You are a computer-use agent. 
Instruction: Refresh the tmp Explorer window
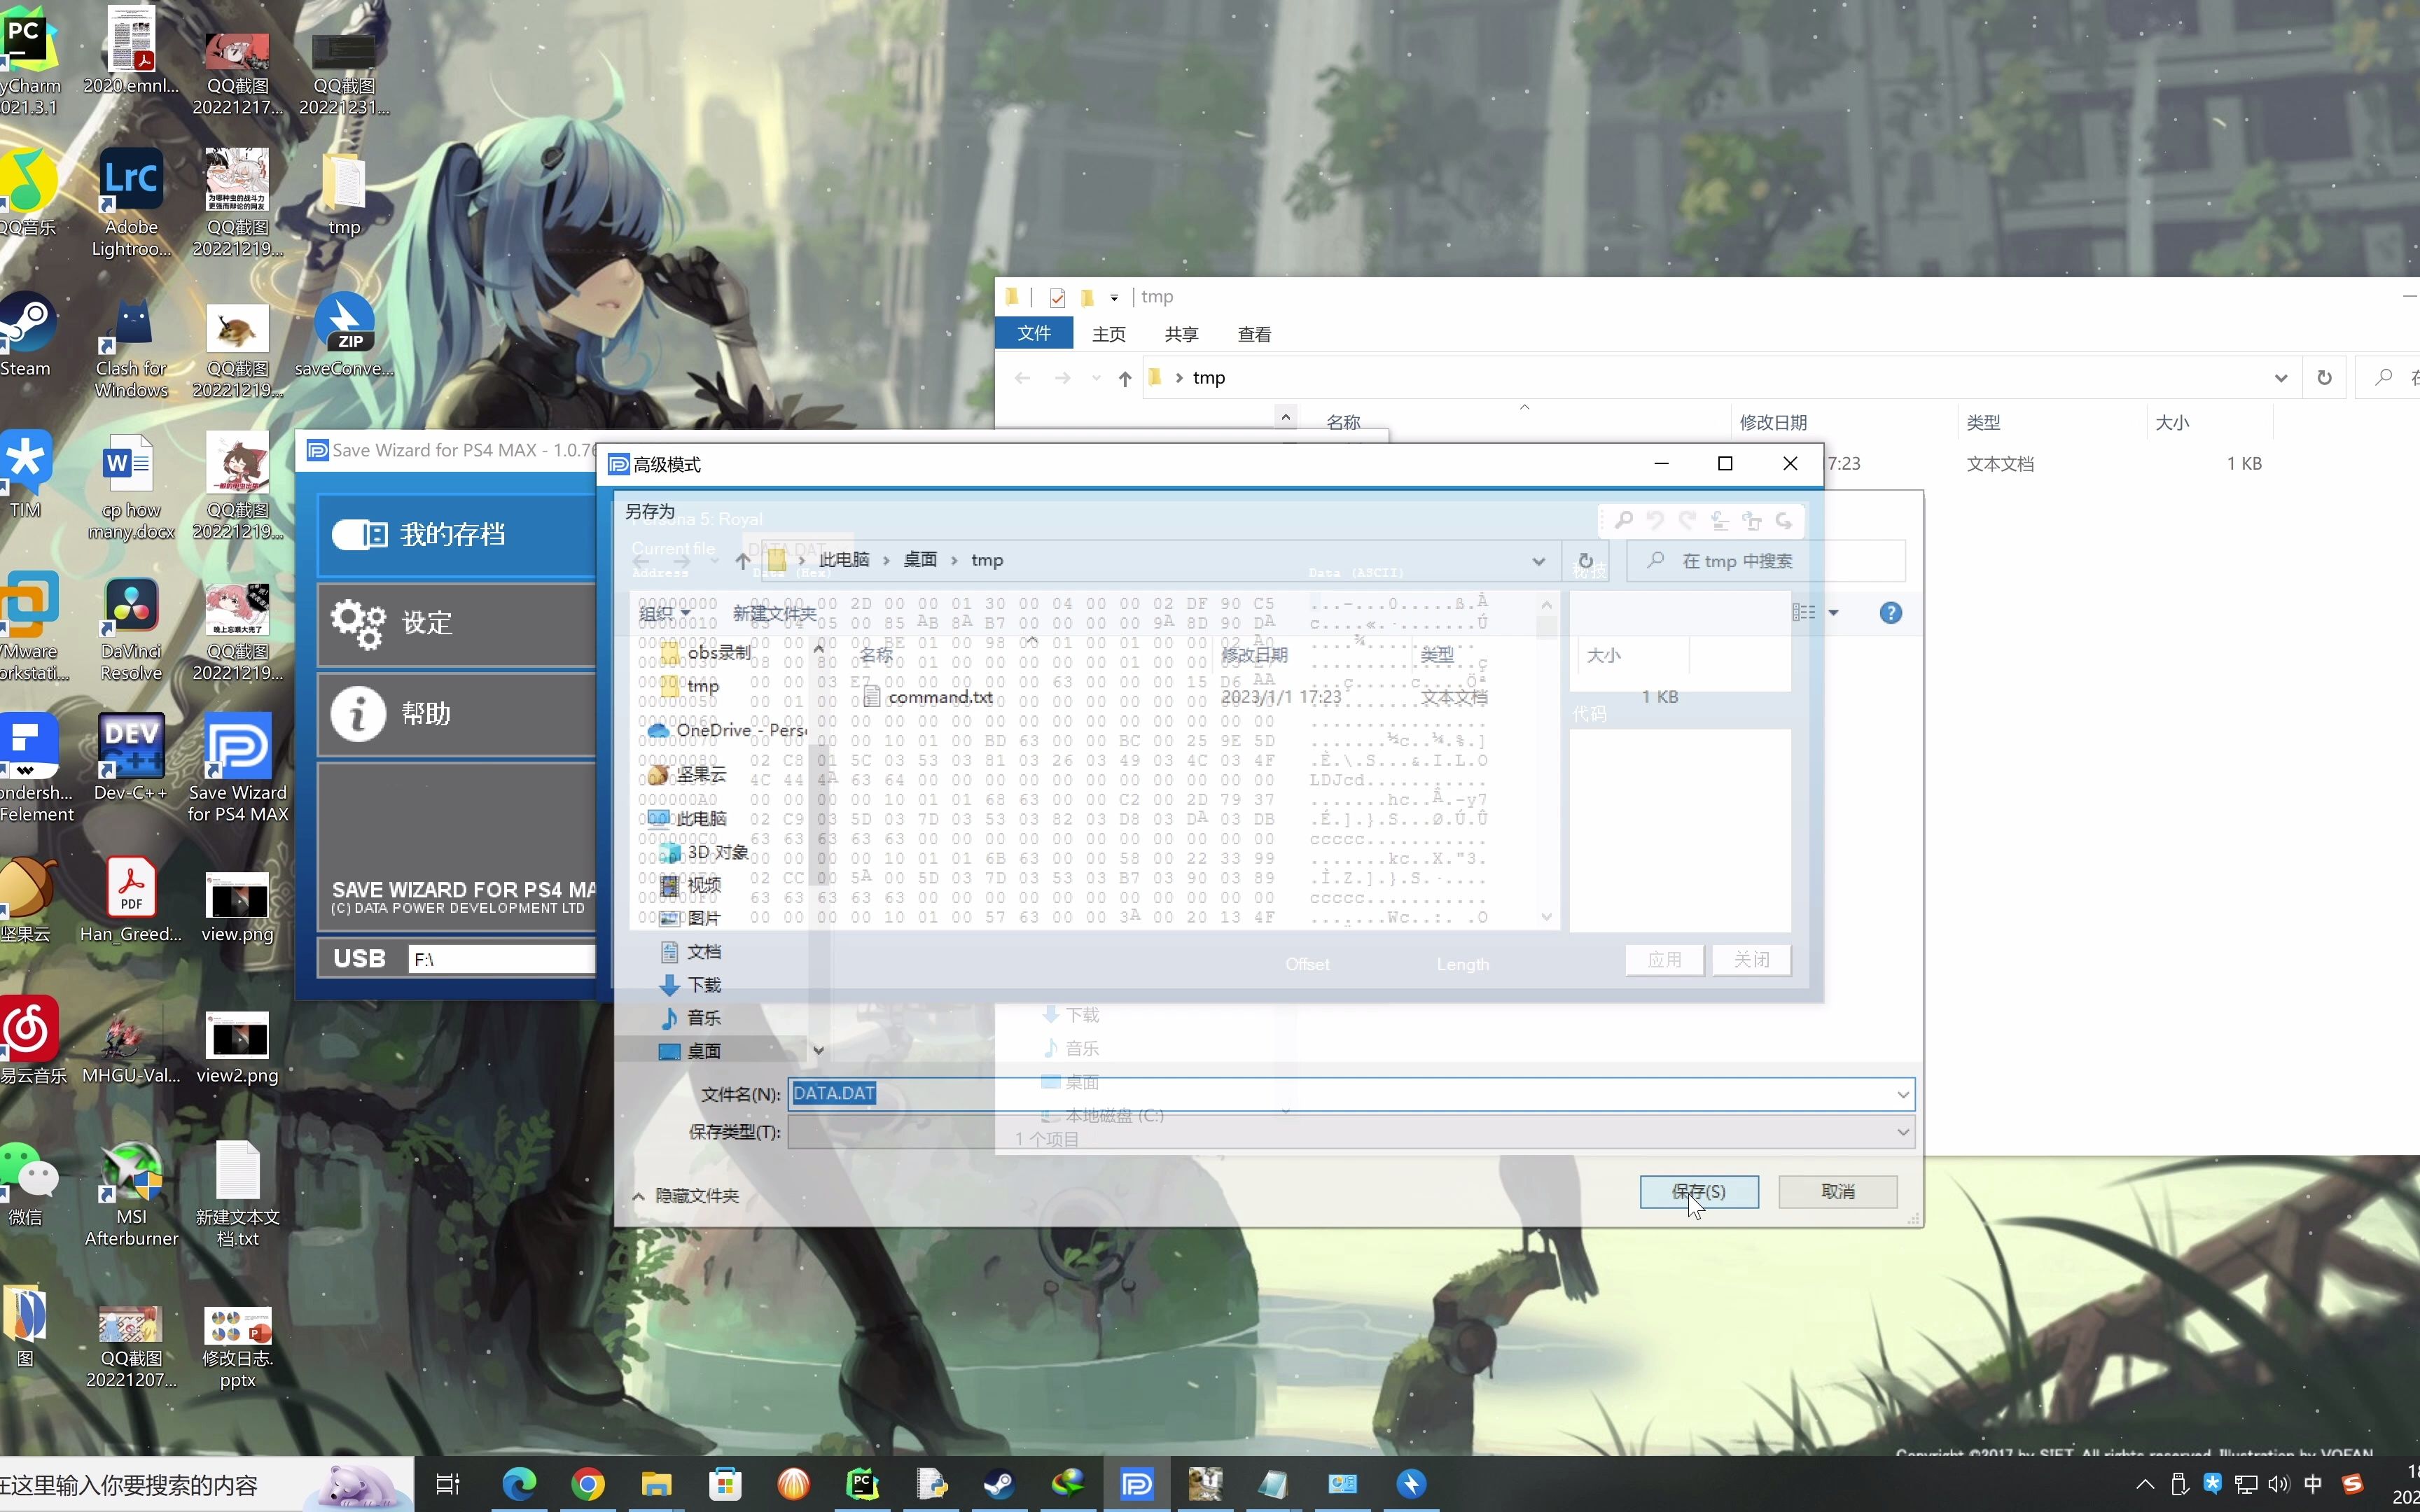[x=2324, y=378]
